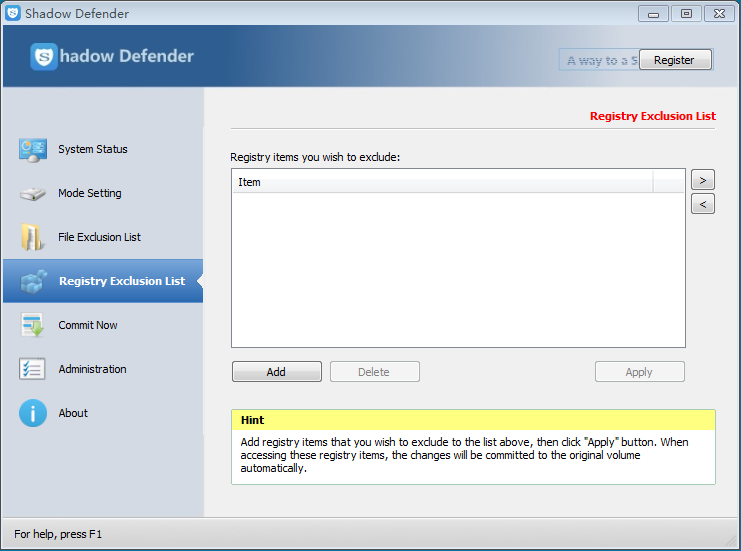
Task: Open the System Status page
Action: (x=92, y=150)
